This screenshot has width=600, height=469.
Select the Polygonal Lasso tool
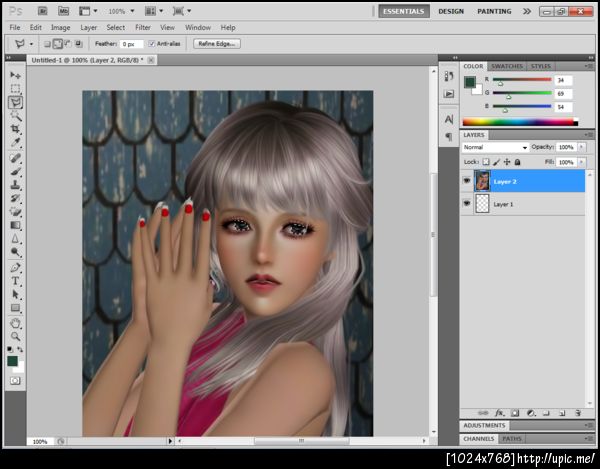[15, 102]
